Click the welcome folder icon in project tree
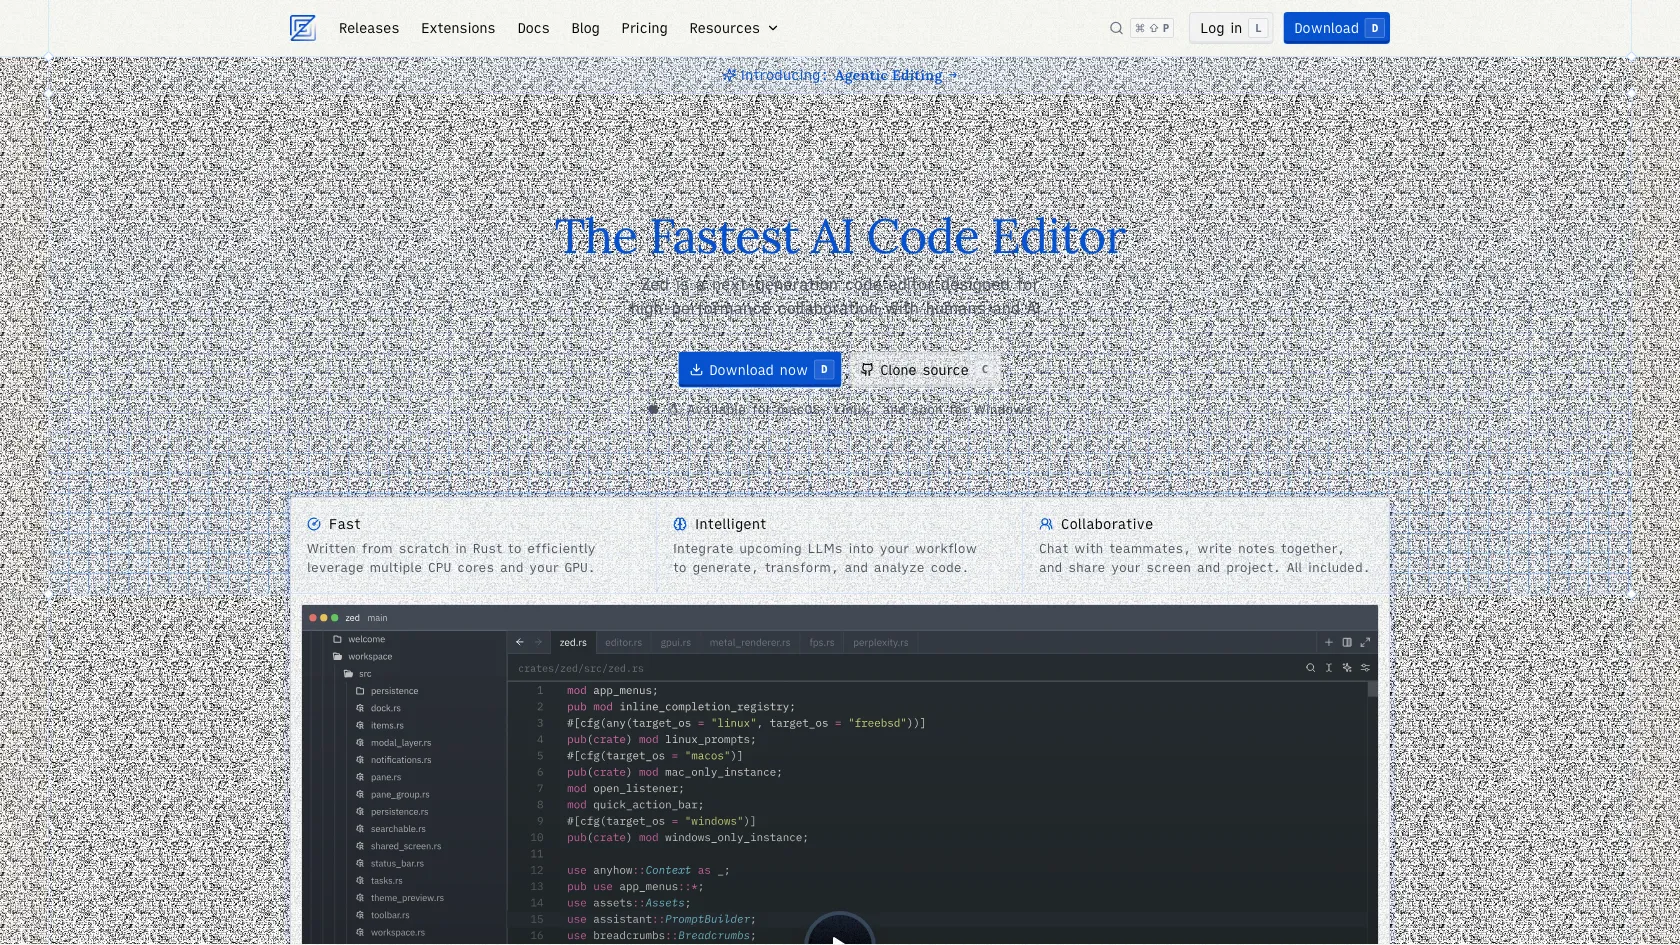 tap(337, 639)
